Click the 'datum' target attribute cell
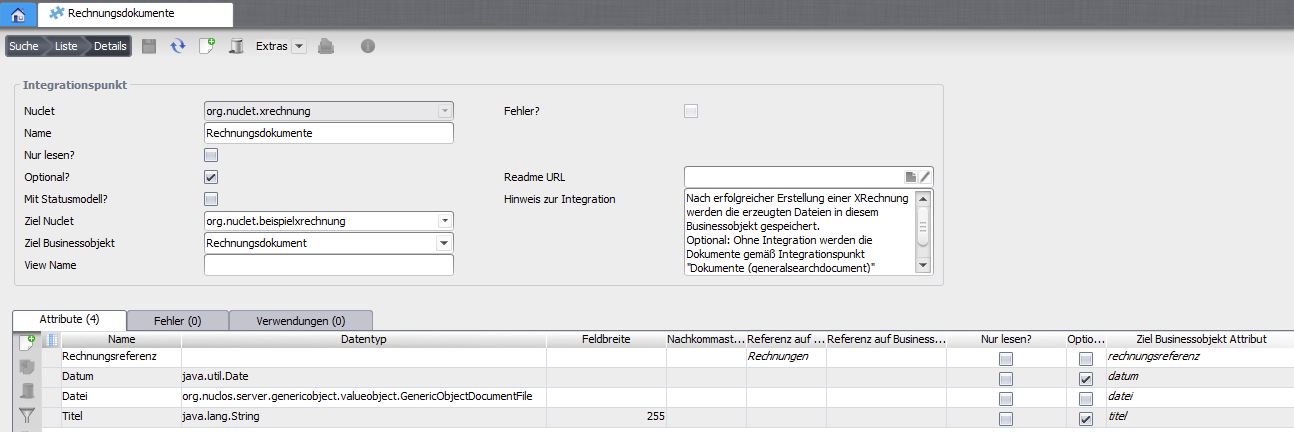Image resolution: width=1294 pixels, height=432 pixels. click(x=1200, y=378)
